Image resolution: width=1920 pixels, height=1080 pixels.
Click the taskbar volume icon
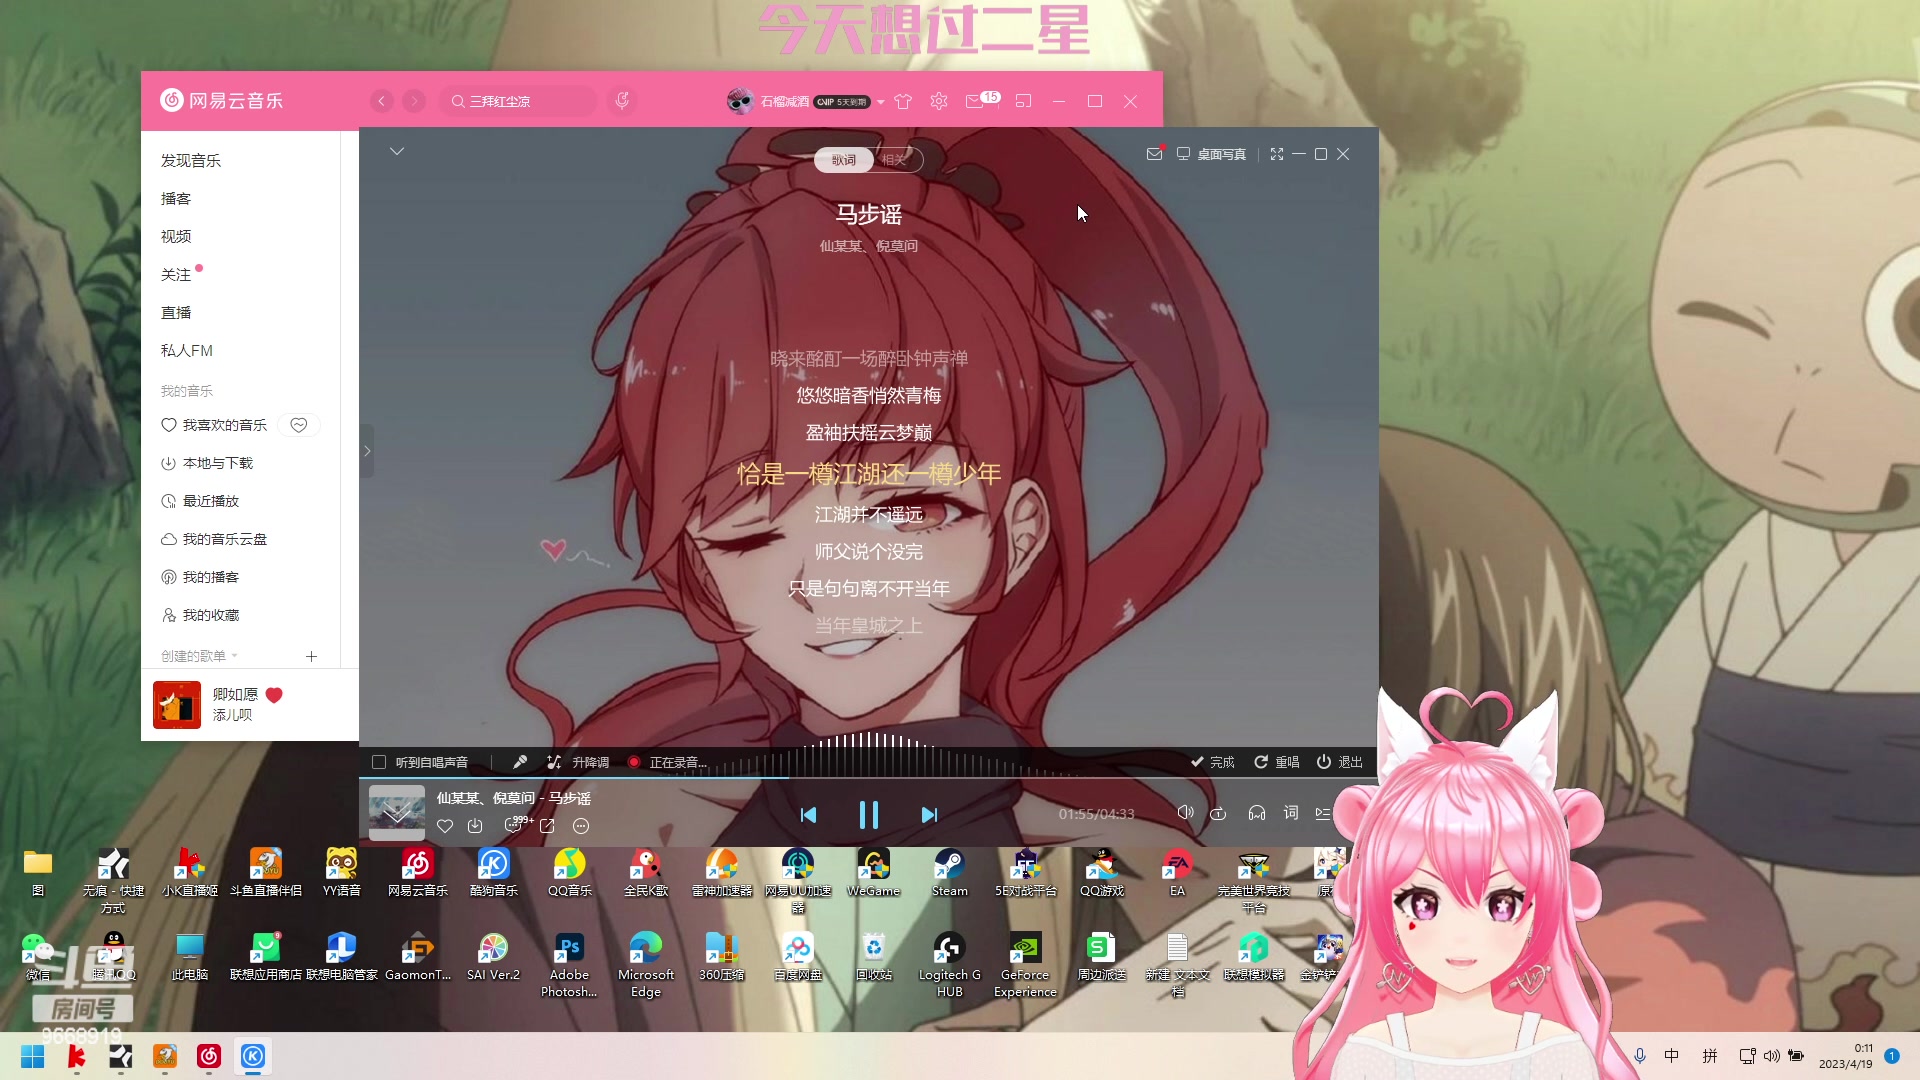(1771, 1056)
